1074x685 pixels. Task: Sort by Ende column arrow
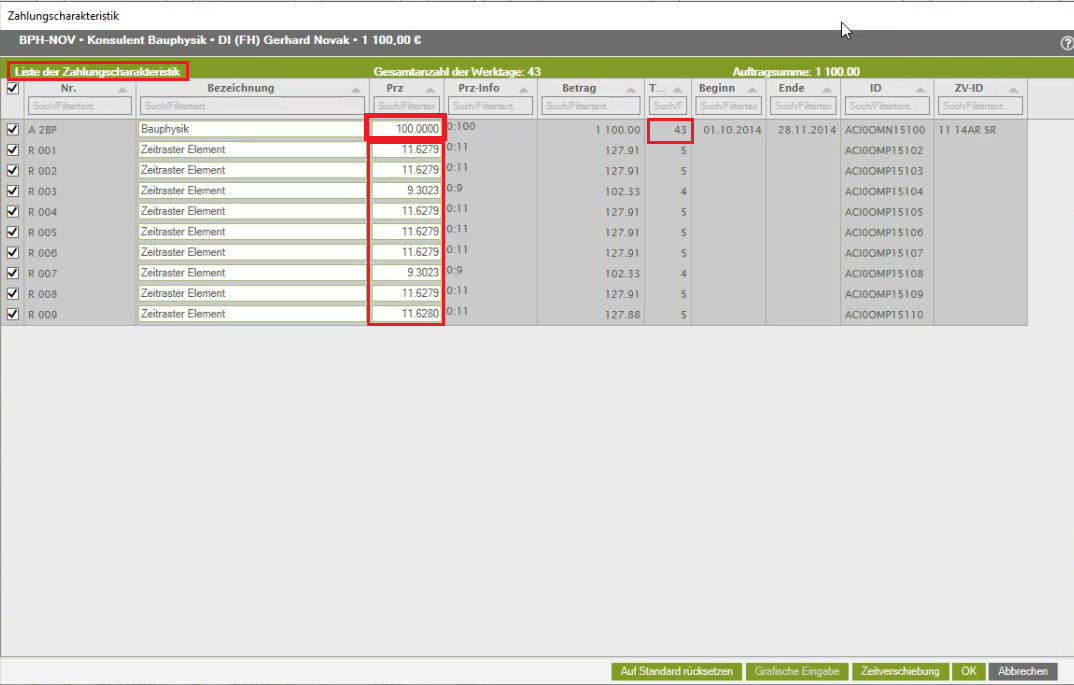(826, 90)
